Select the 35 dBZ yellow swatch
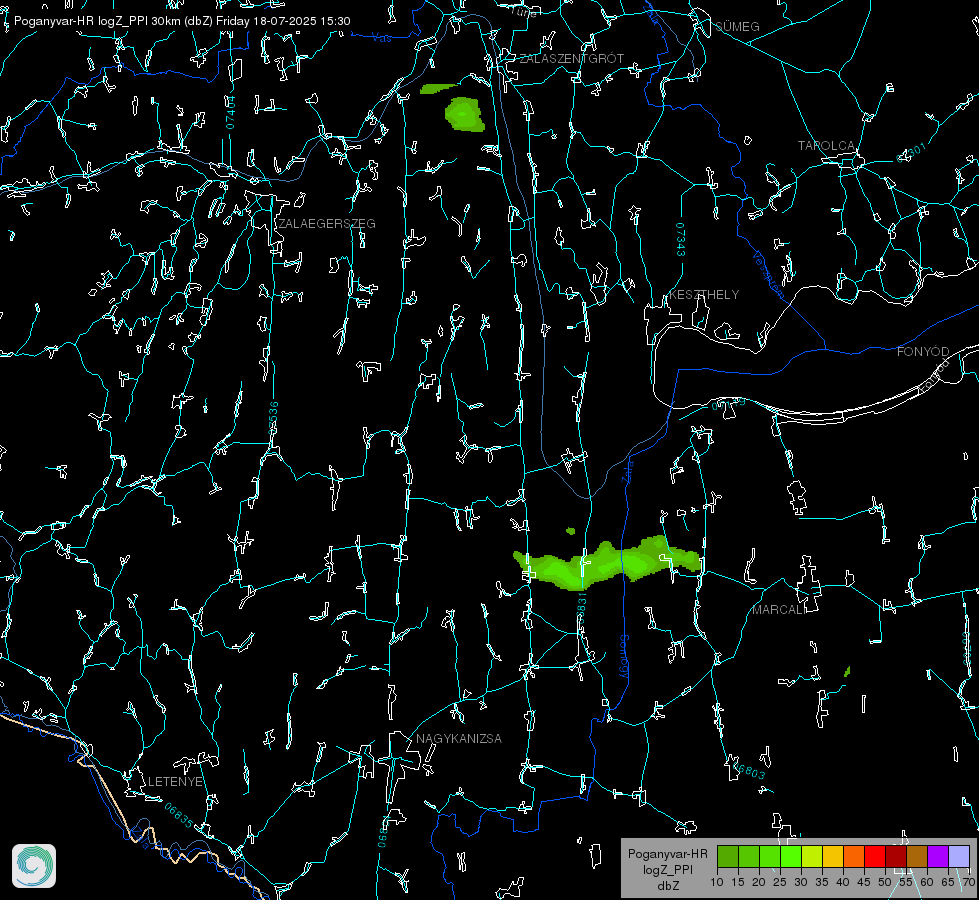979x900 pixels. pos(834,856)
